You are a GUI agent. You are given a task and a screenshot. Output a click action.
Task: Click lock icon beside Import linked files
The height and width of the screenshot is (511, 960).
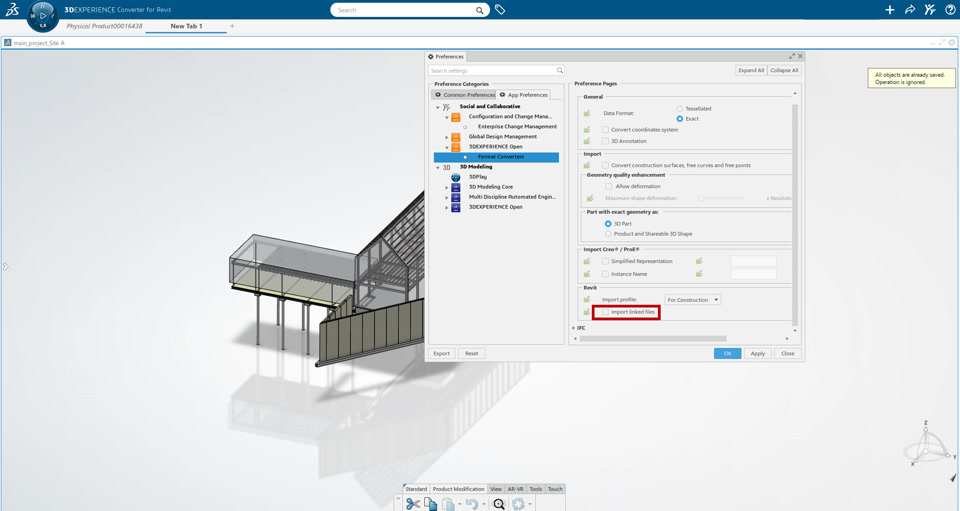tap(587, 312)
